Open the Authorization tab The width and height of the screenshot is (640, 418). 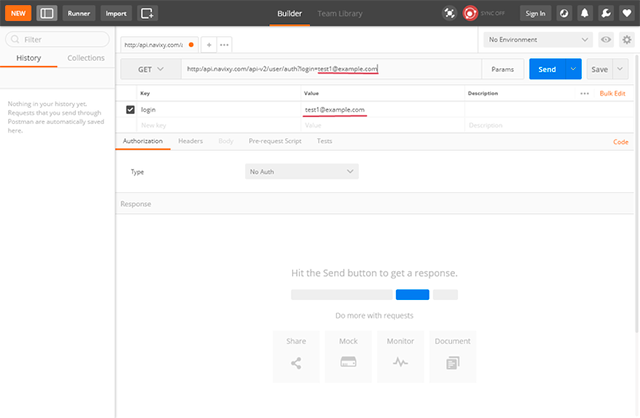(143, 141)
